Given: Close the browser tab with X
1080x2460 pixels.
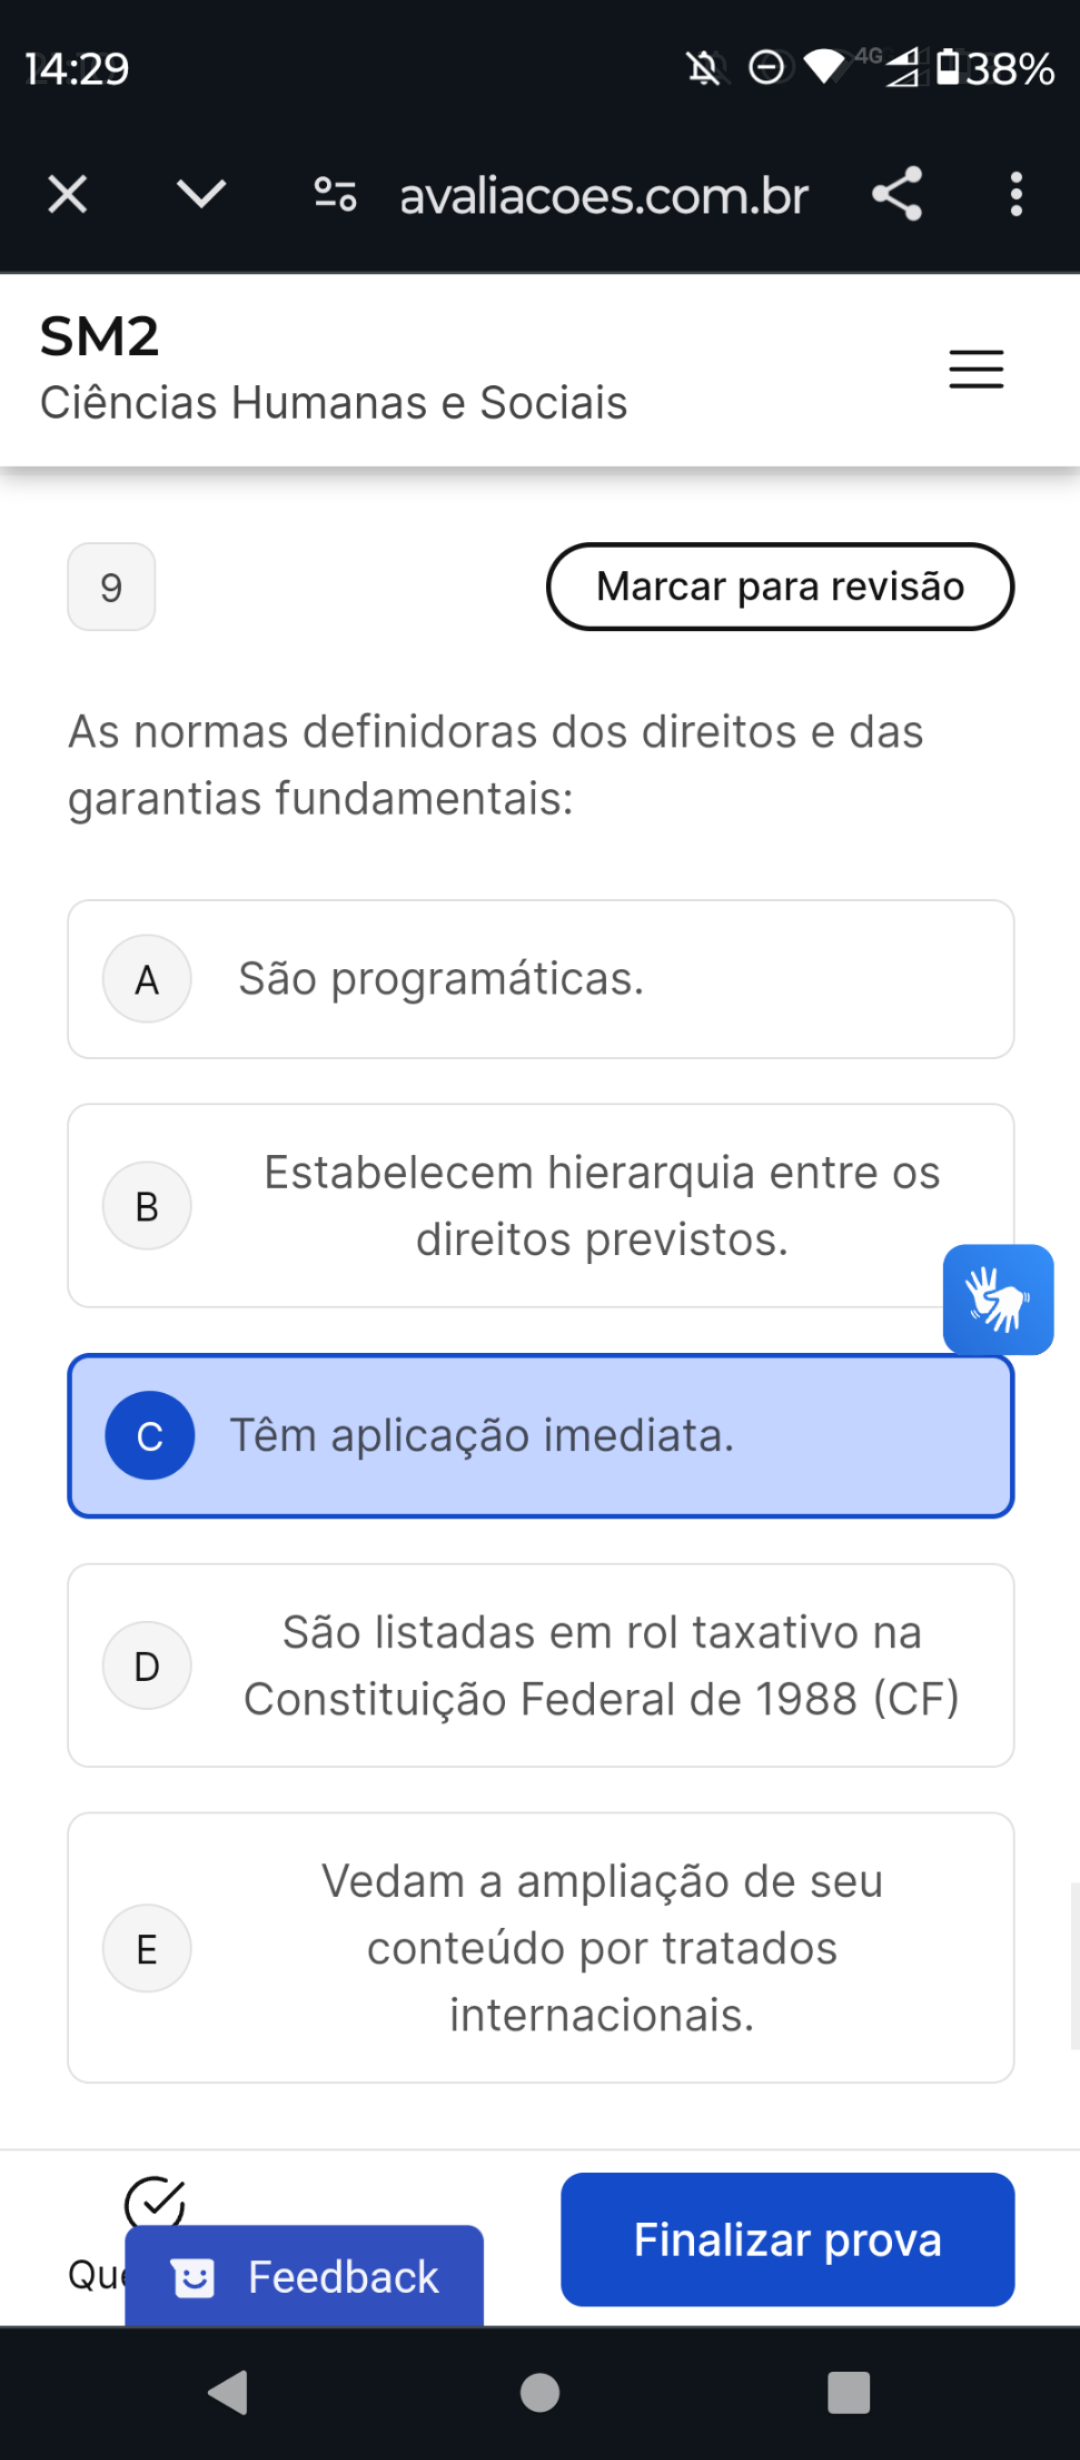Looking at the screenshot, I should point(68,194).
